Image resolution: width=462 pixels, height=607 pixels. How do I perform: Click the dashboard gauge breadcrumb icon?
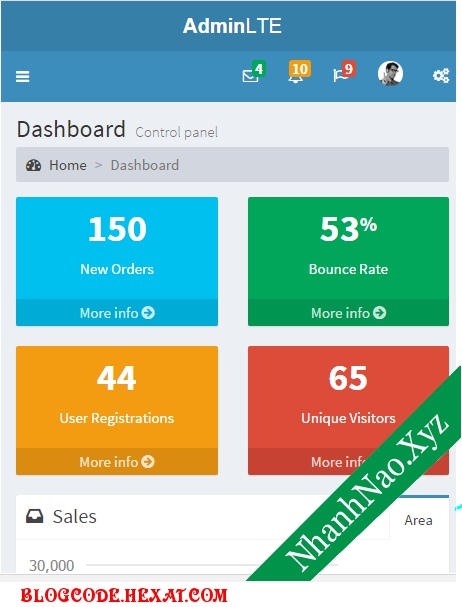34,165
